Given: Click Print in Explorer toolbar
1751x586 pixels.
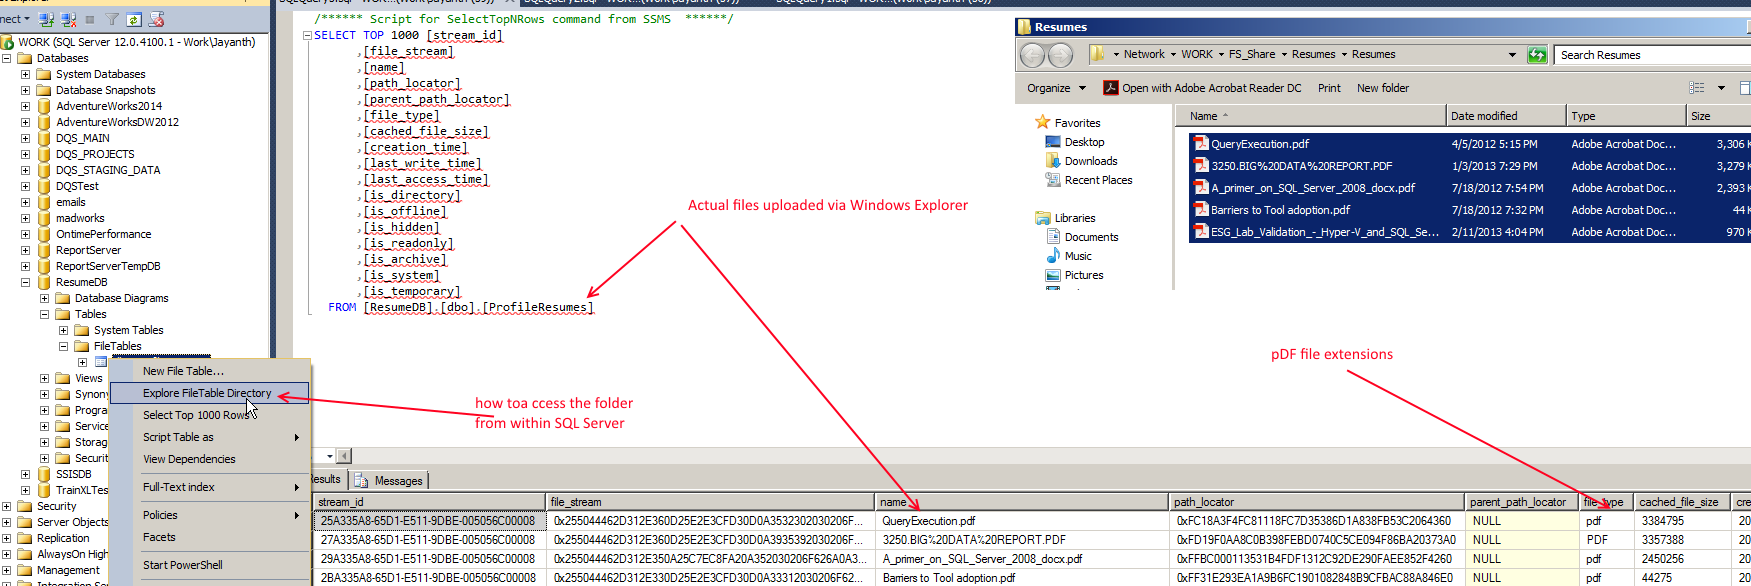Looking at the screenshot, I should (x=1329, y=88).
